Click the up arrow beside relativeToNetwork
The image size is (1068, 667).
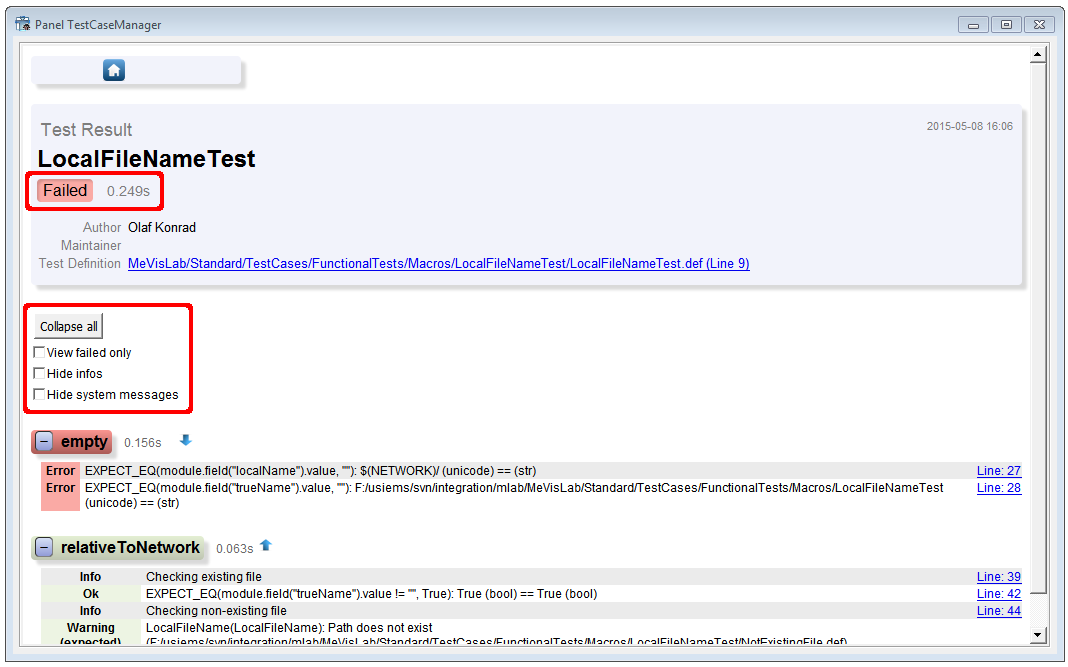265,546
